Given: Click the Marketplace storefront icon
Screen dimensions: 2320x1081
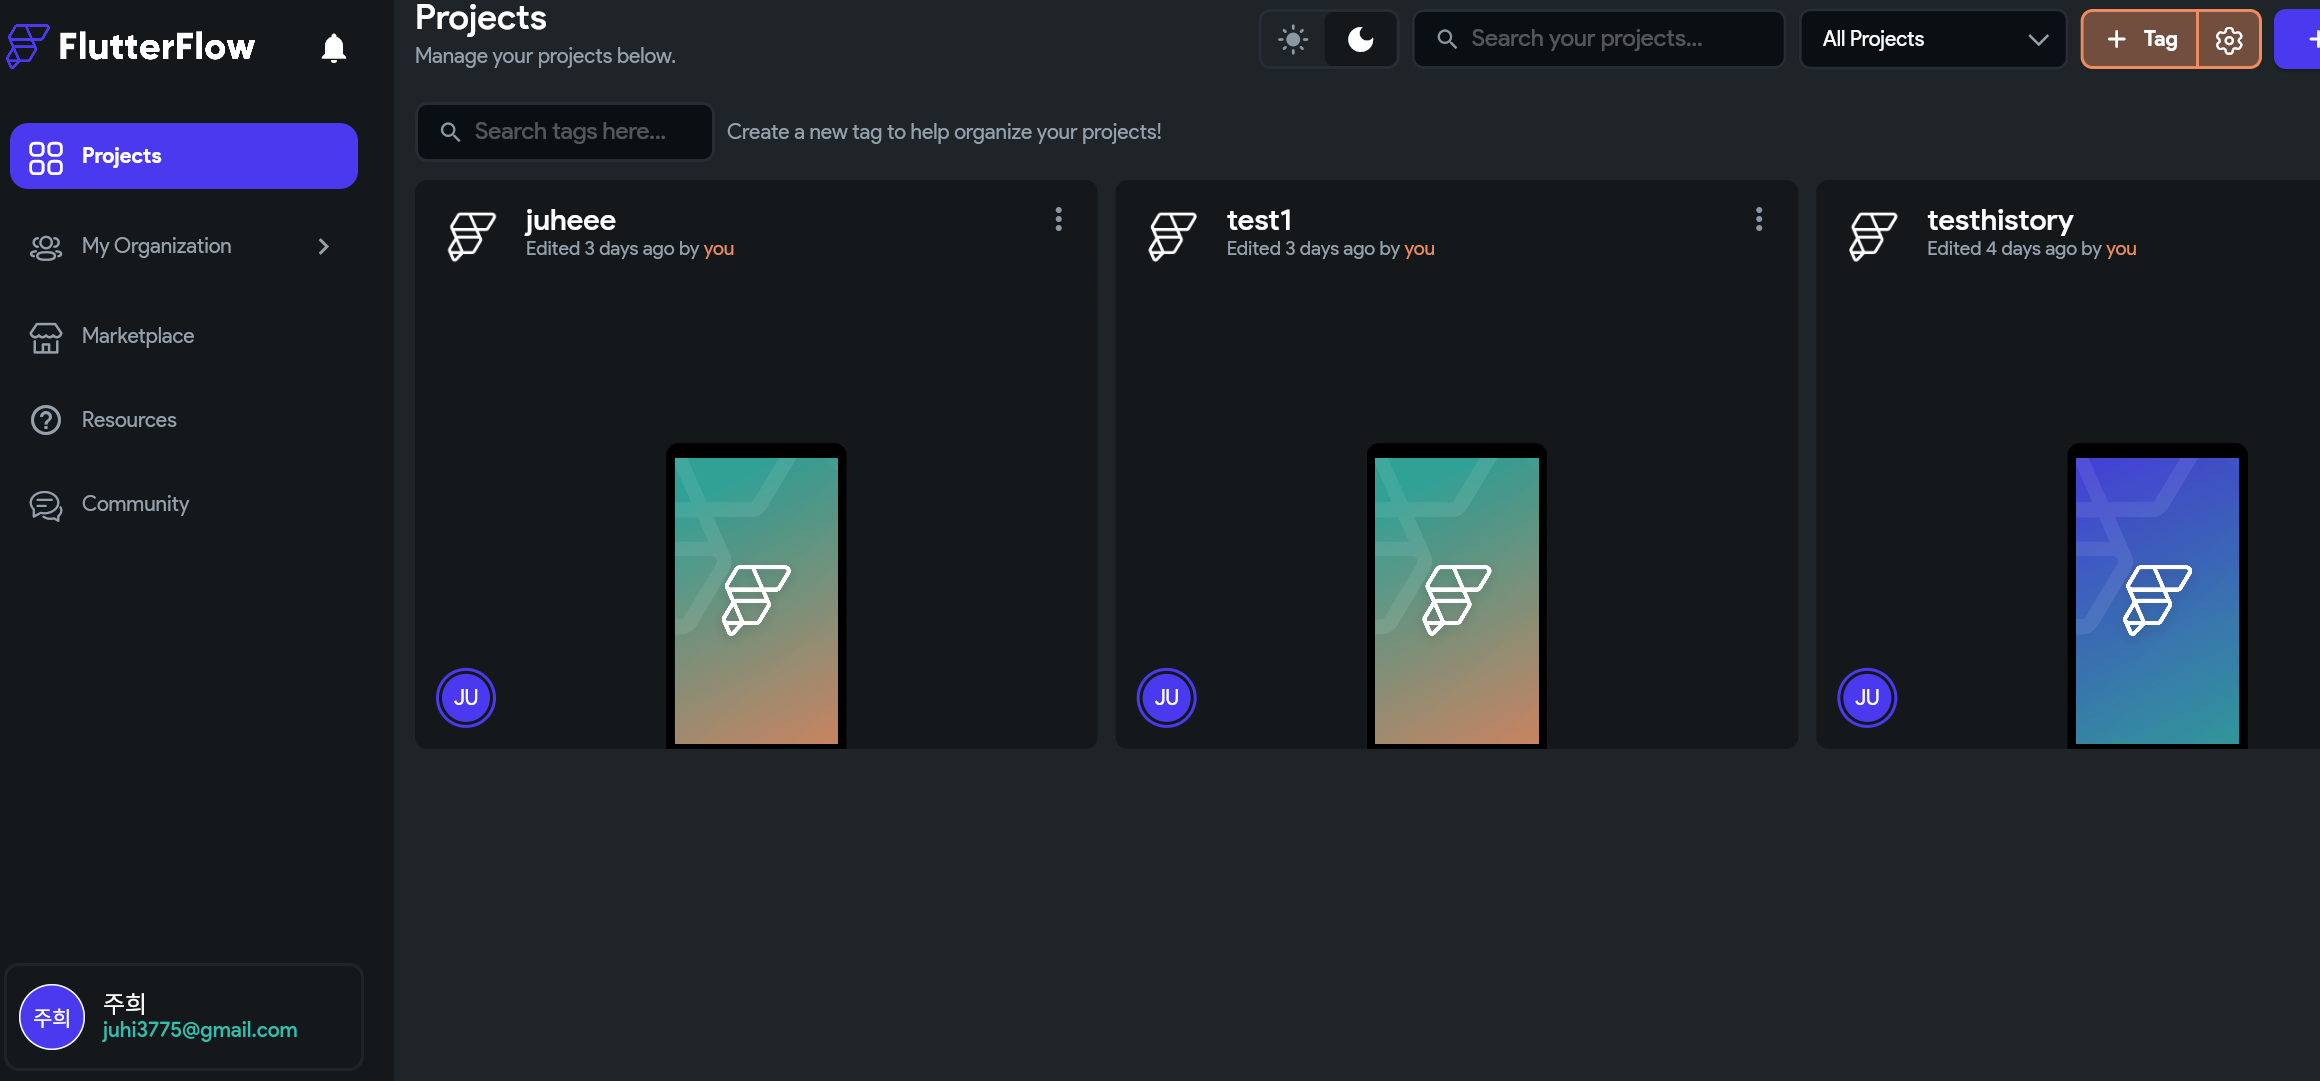Looking at the screenshot, I should click(x=46, y=338).
